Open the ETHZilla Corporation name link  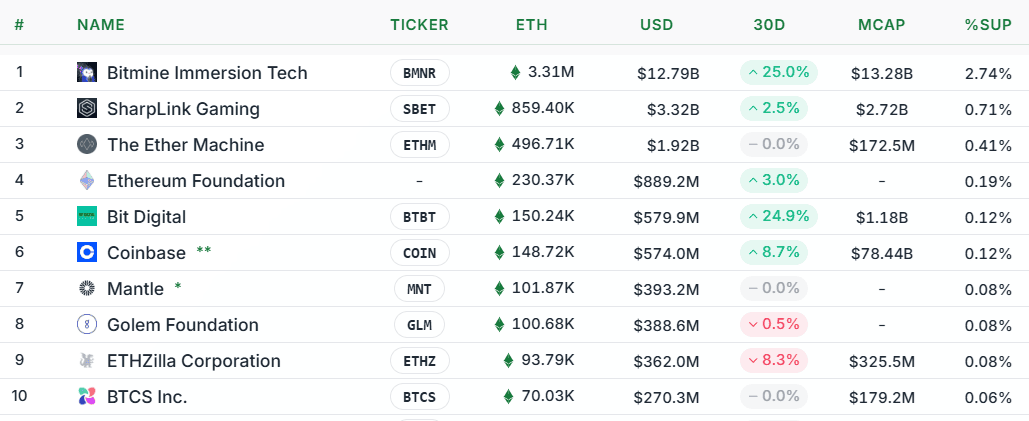coord(193,361)
